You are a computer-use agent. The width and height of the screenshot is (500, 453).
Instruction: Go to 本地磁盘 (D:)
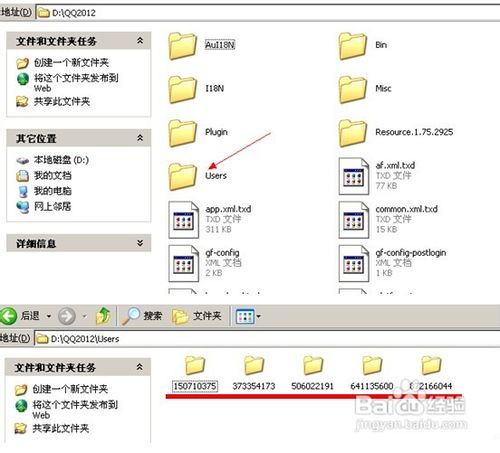61,160
